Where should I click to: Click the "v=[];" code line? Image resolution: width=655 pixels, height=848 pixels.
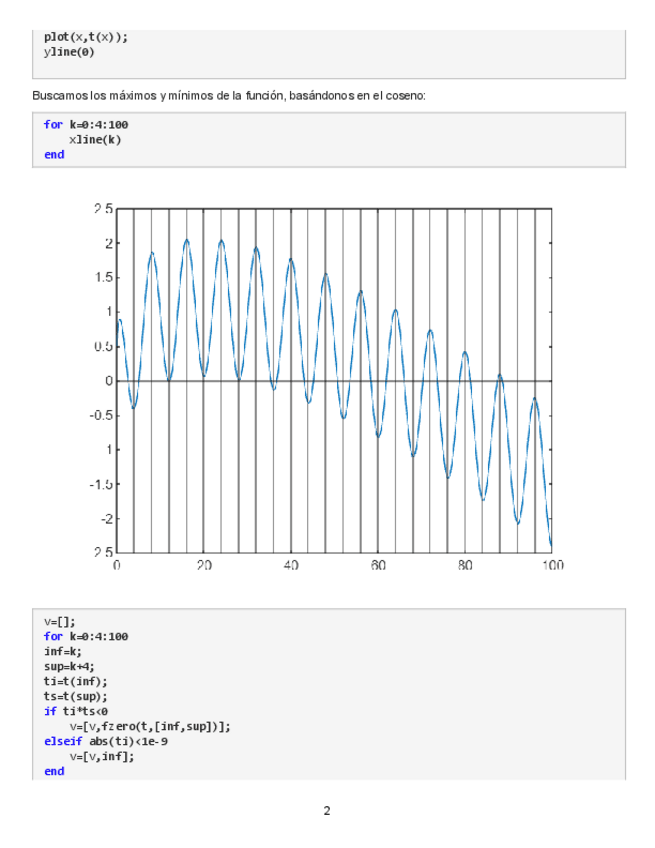[60, 621]
